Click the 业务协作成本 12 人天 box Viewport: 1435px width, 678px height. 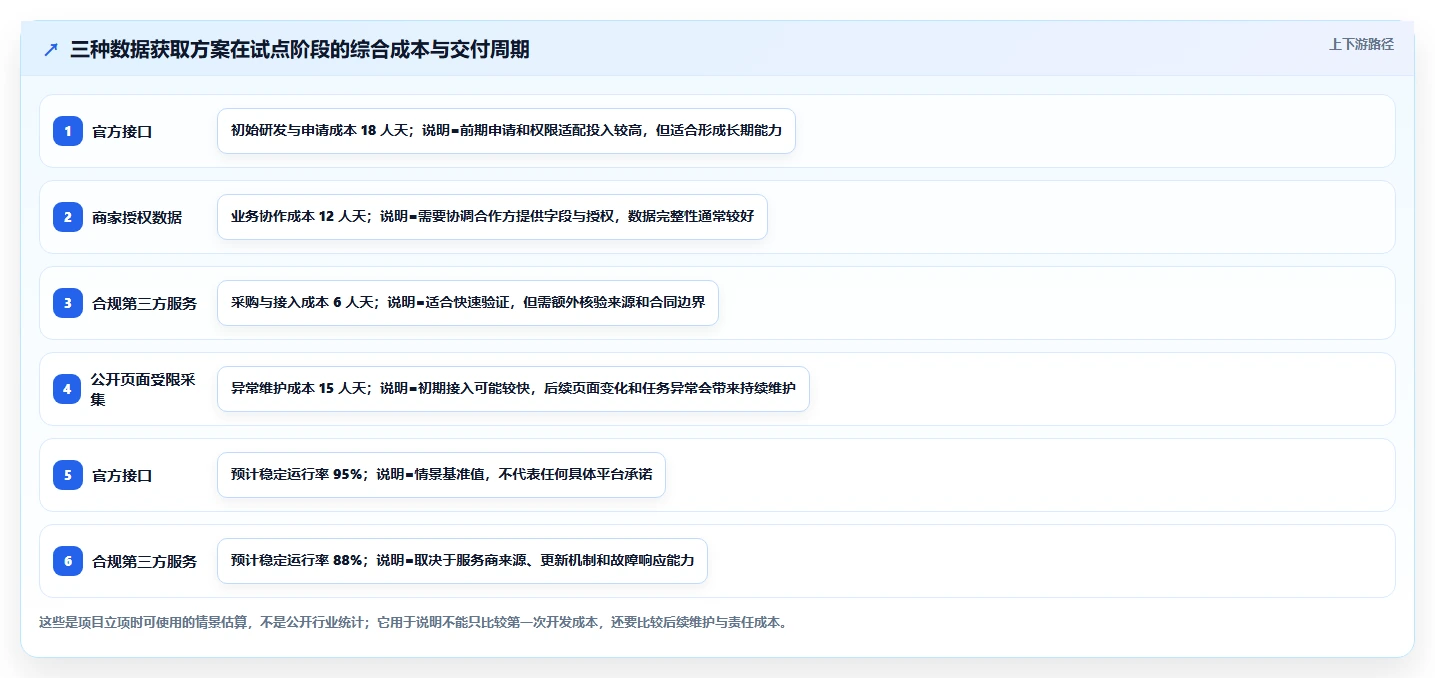click(x=492, y=217)
